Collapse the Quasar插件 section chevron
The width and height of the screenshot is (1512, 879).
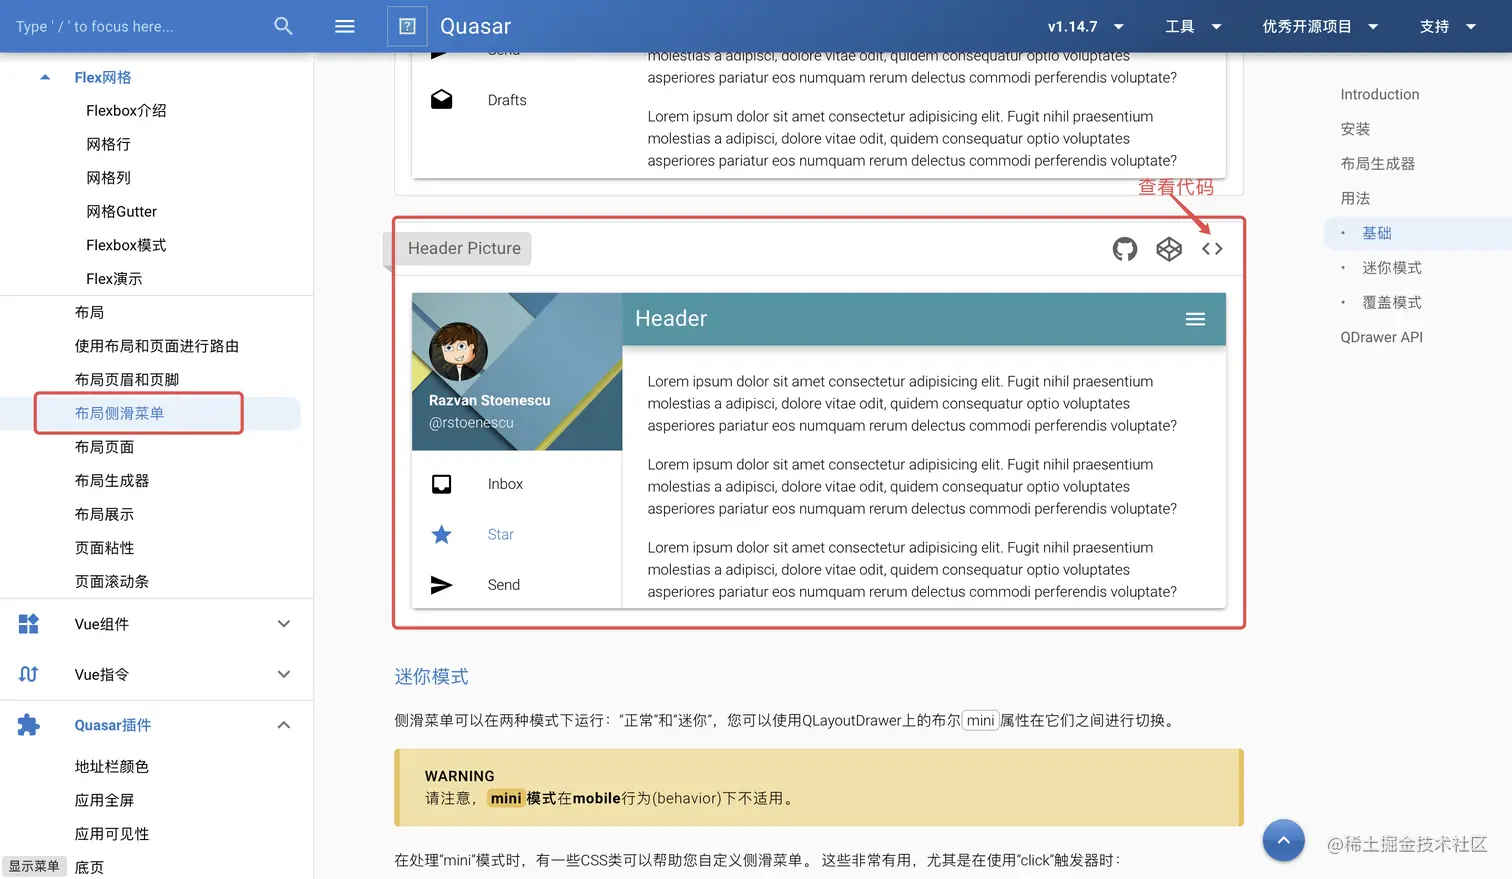point(284,725)
